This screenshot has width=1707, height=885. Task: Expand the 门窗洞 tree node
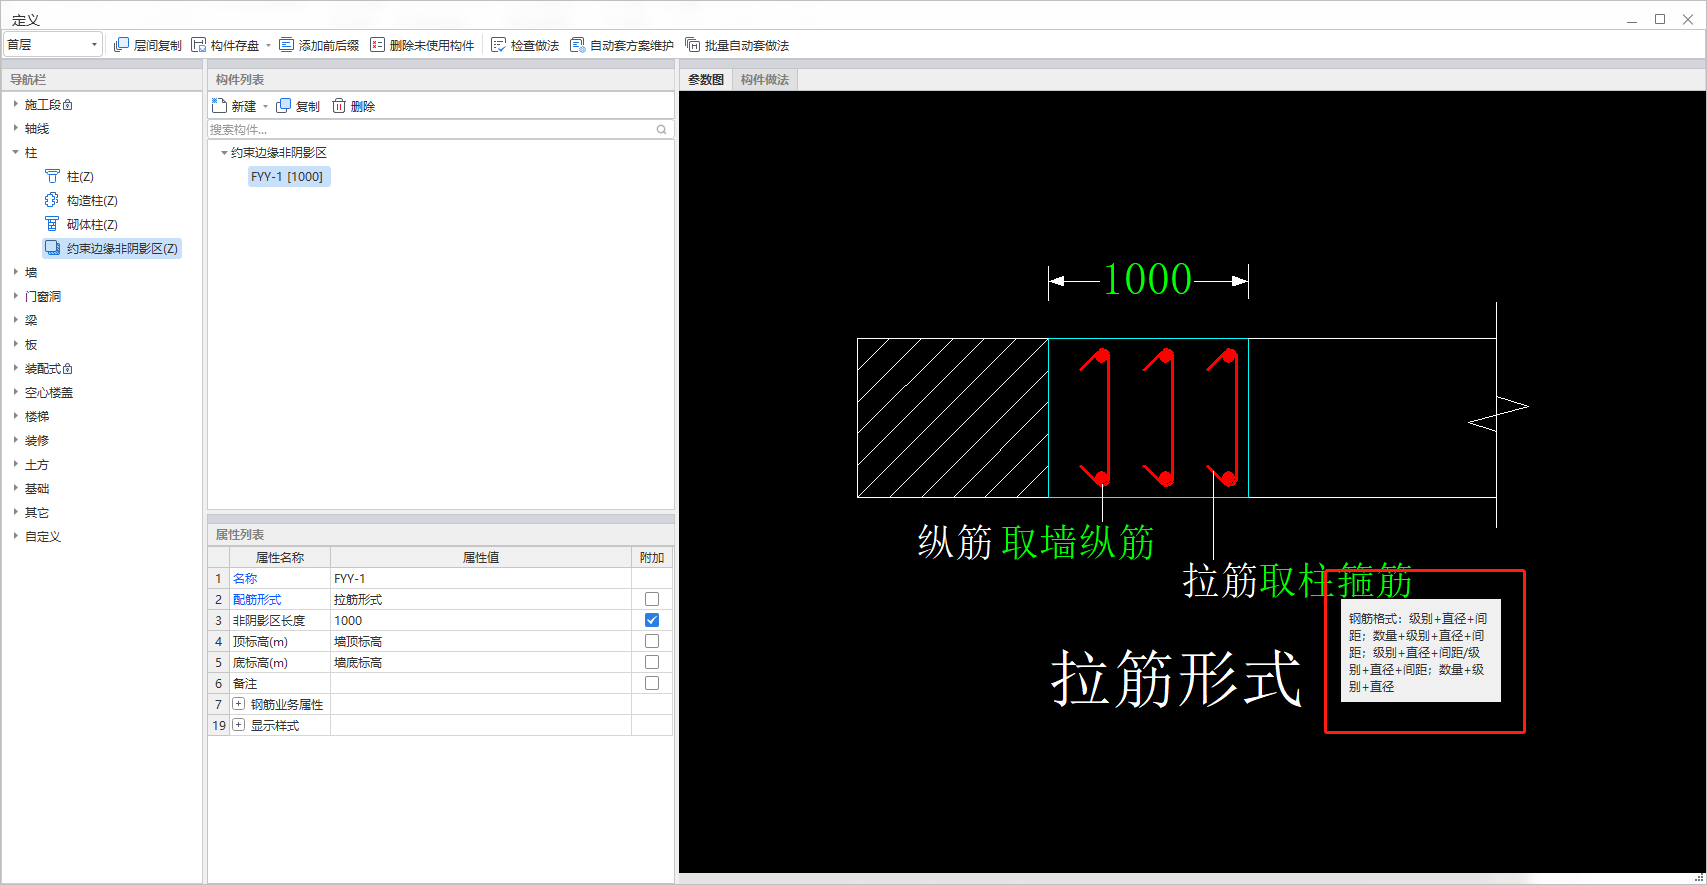pyautogui.click(x=15, y=296)
